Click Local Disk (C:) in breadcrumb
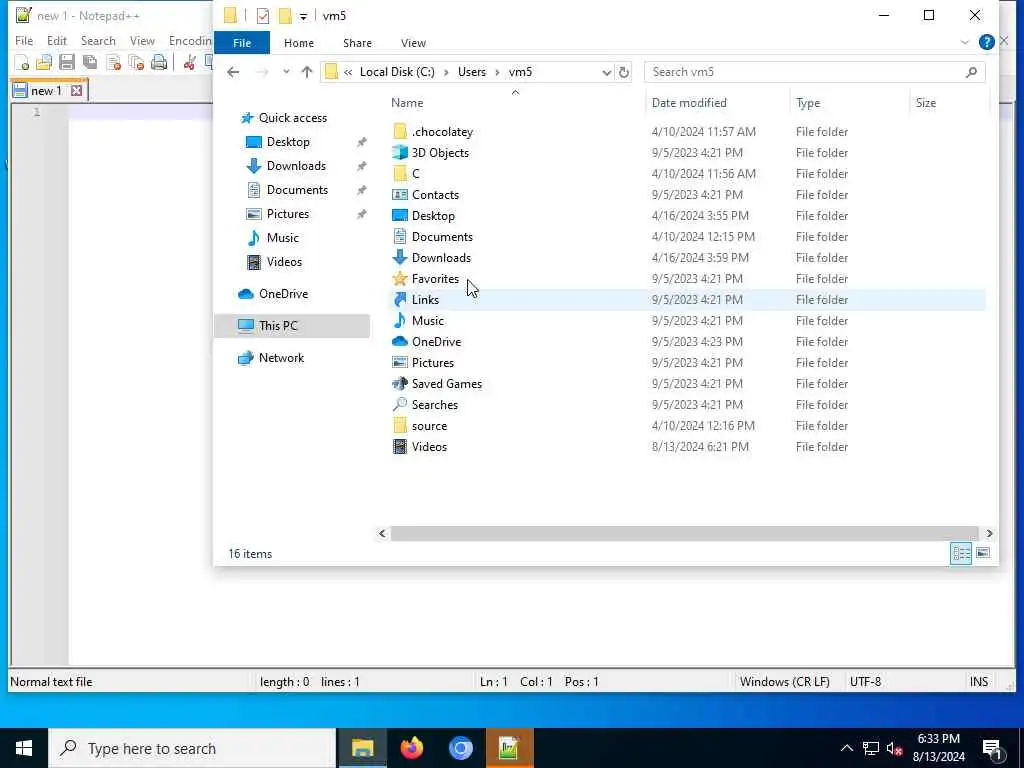Viewport: 1024px width, 768px height. [x=397, y=72]
